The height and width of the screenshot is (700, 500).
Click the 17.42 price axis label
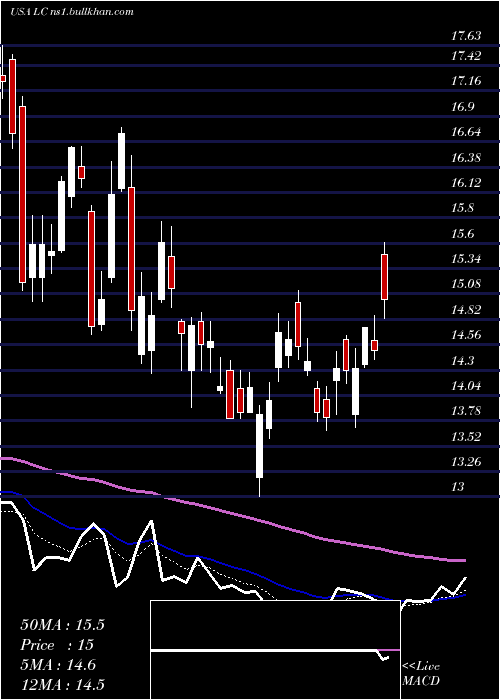pyautogui.click(x=466, y=56)
